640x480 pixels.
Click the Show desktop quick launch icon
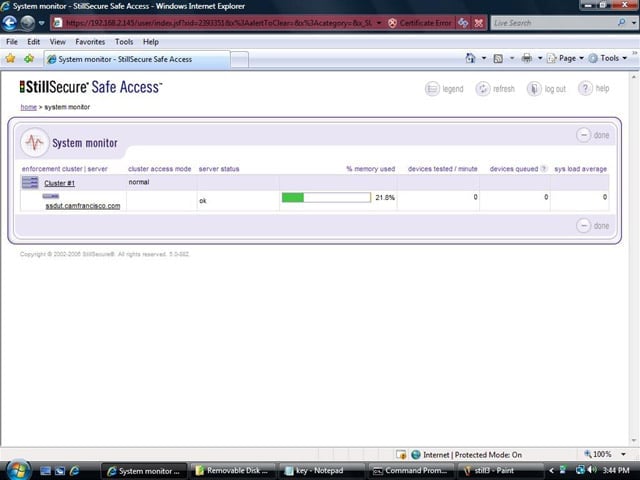click(x=45, y=471)
